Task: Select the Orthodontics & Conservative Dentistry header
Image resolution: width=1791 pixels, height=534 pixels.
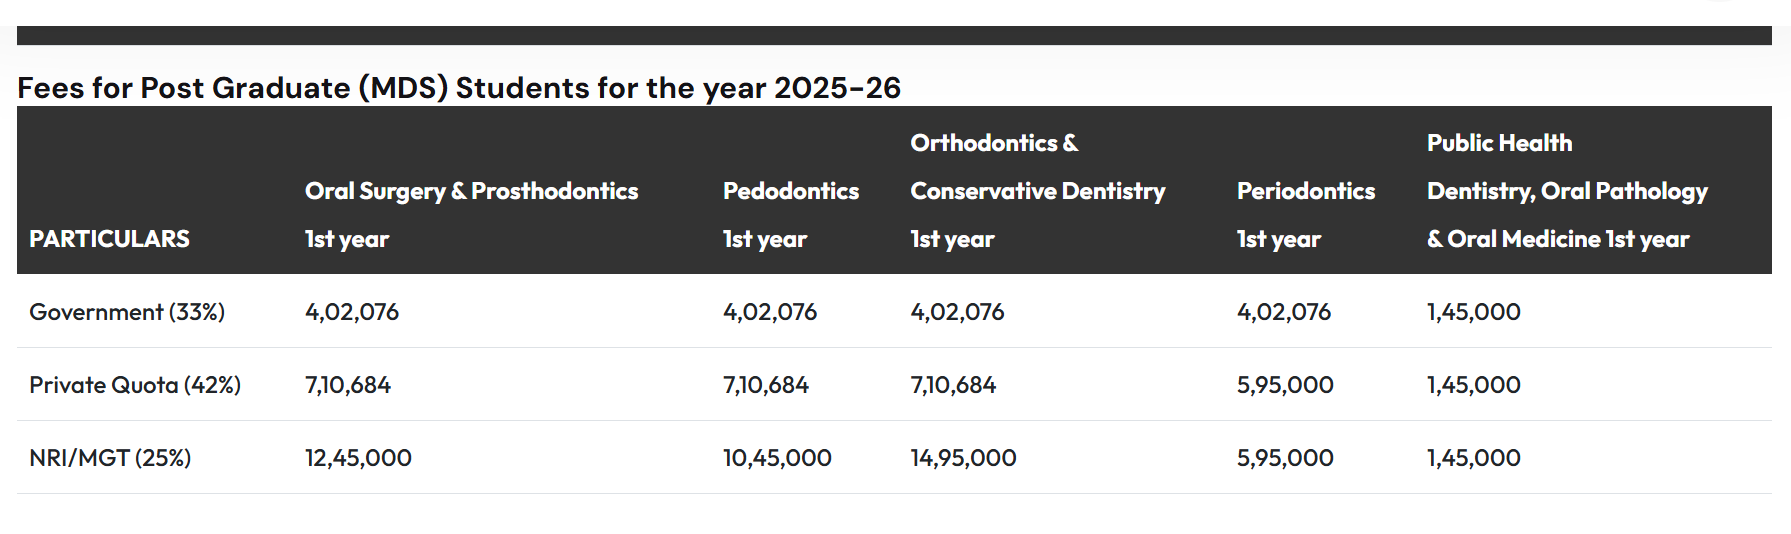Action: point(1037,191)
